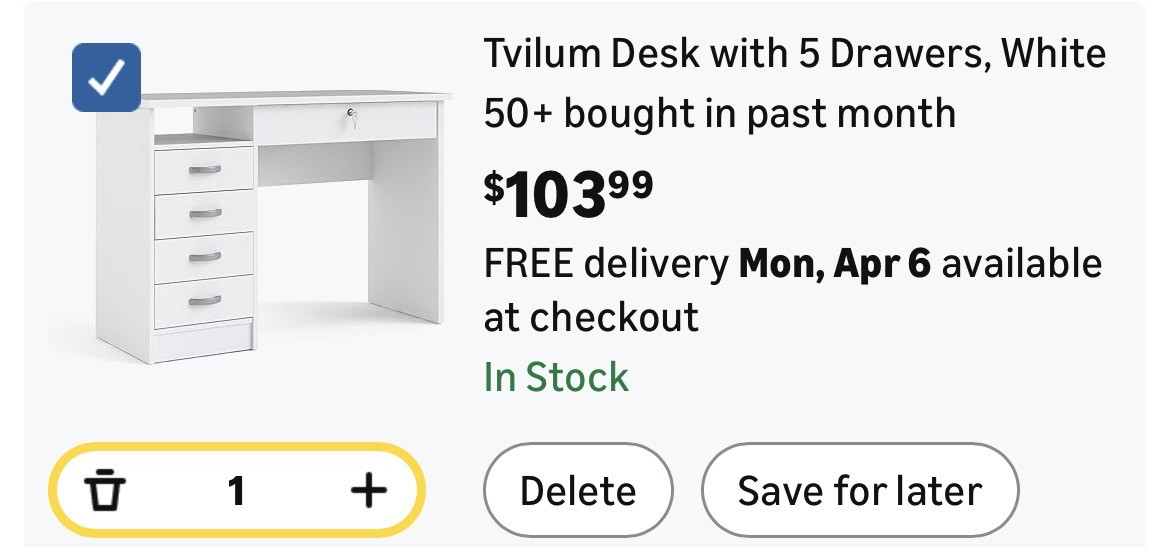Image resolution: width=1170 pixels, height=547 pixels.
Task: Click the bold Mon, Apr 6 delivery date
Action: tap(834, 264)
